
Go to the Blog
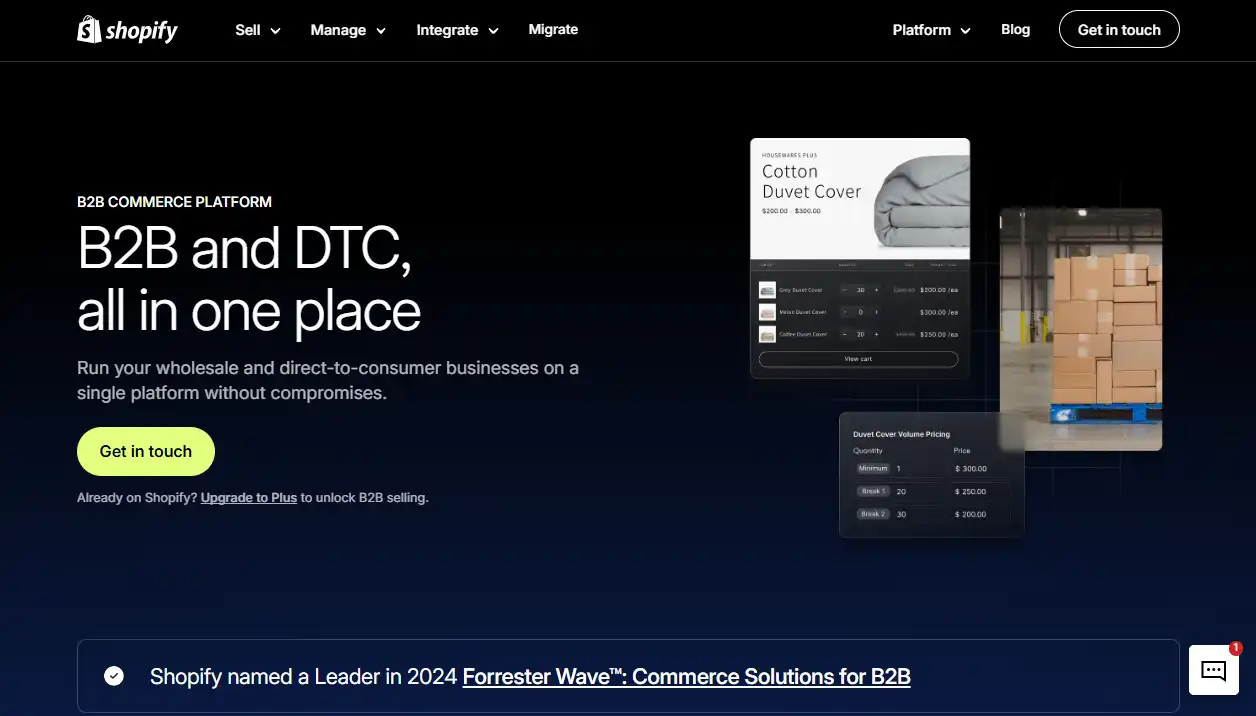(1015, 29)
